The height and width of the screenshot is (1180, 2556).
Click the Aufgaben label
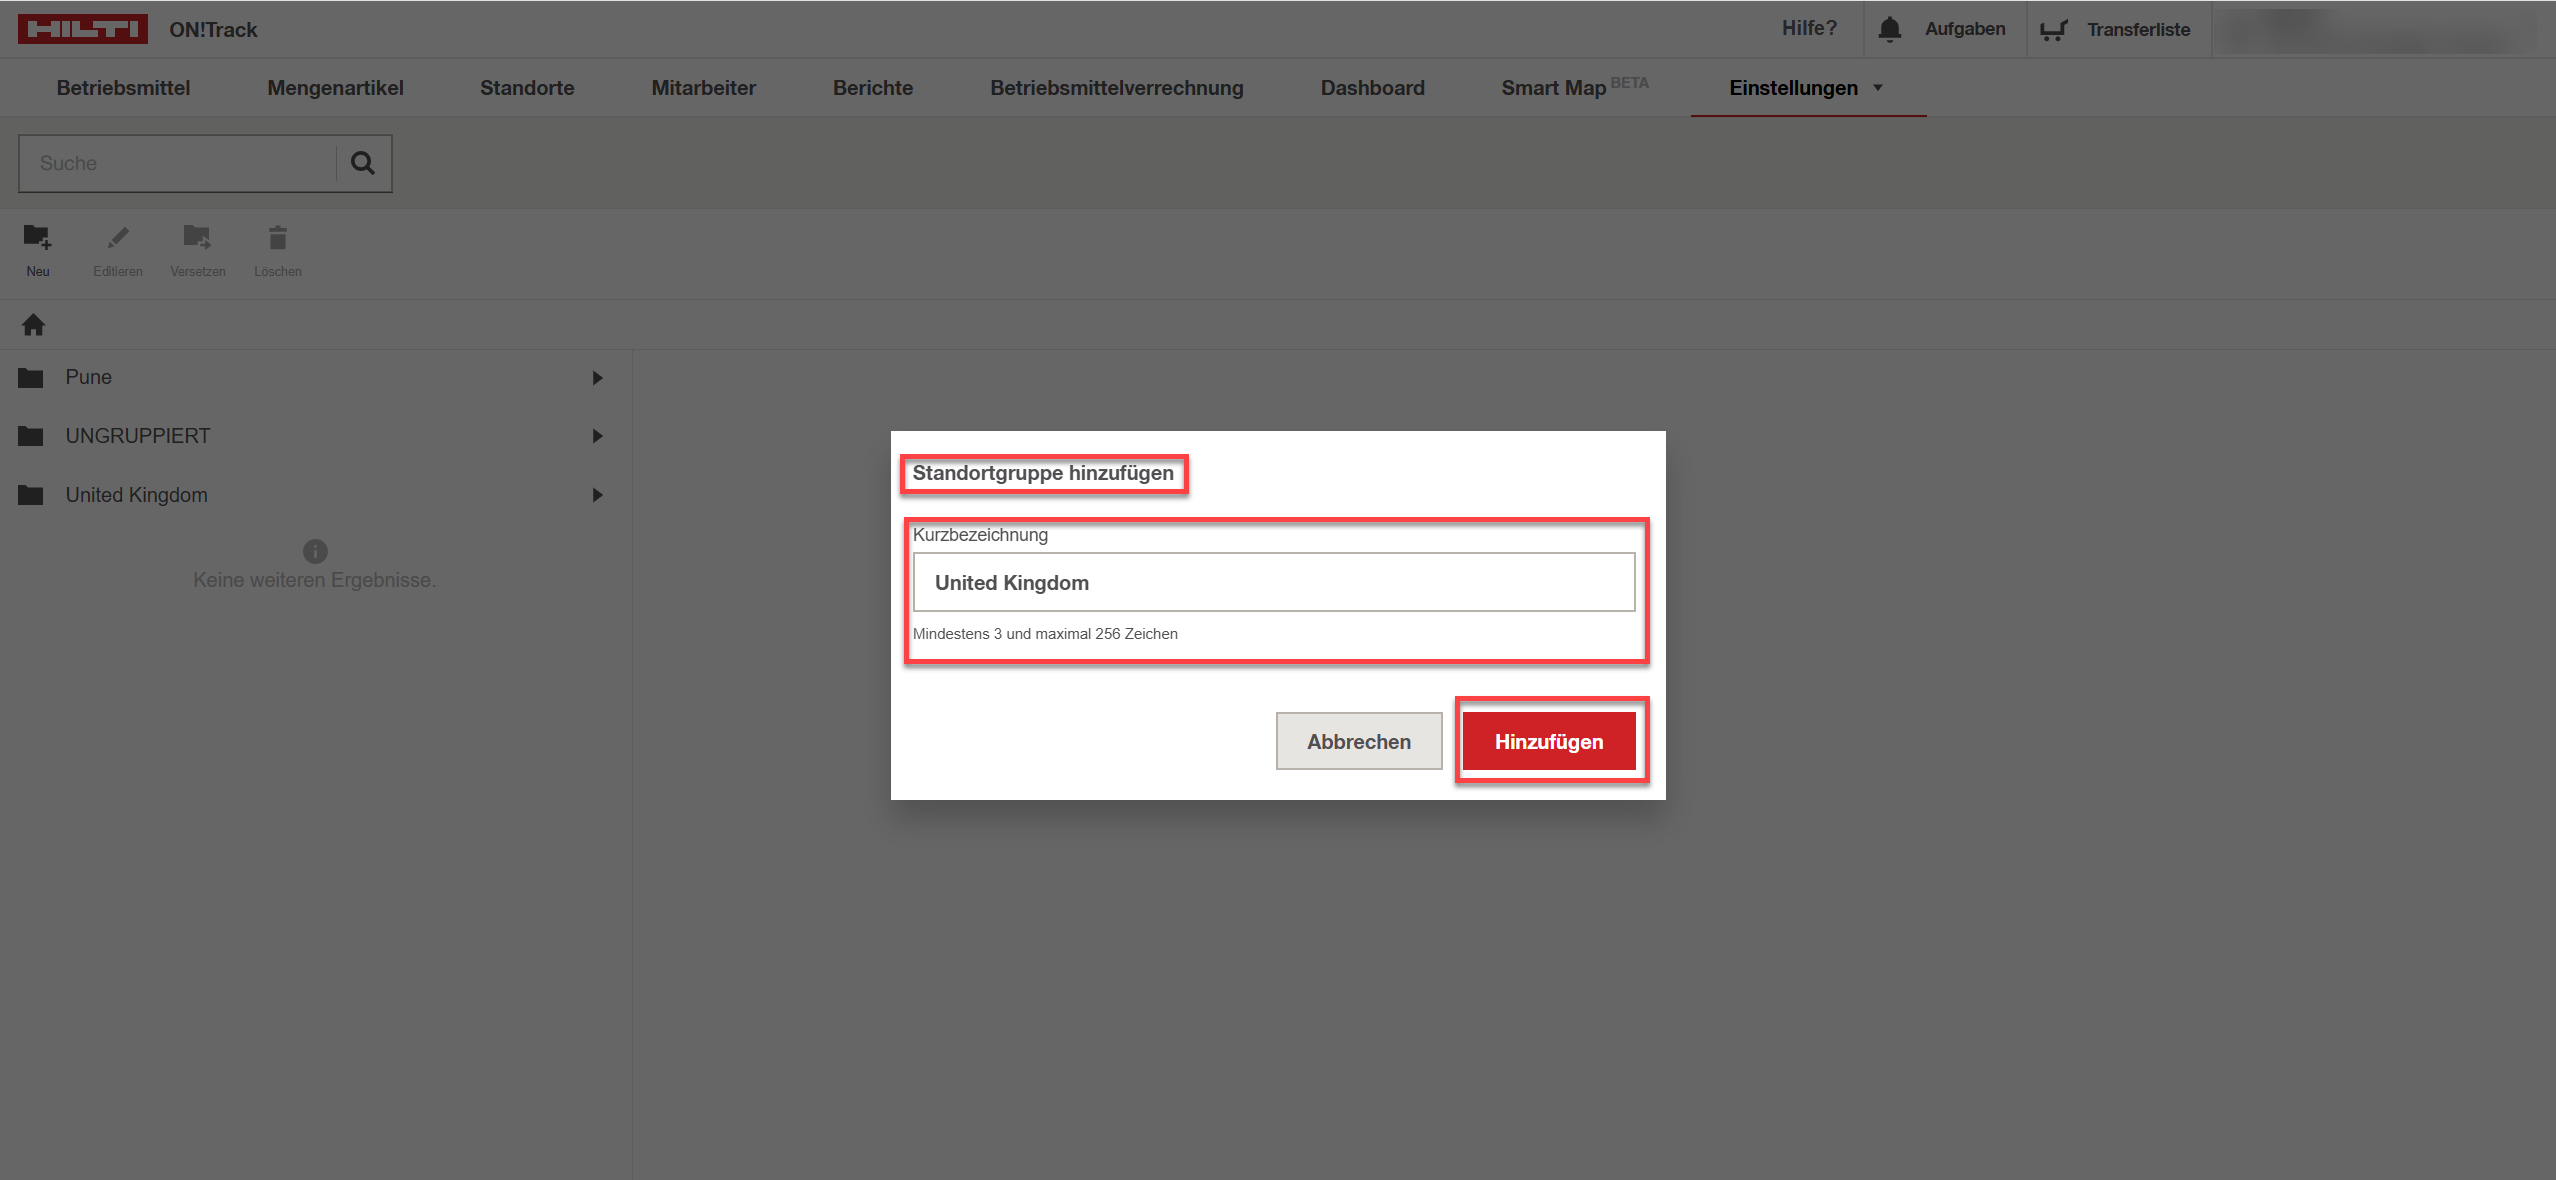(x=1965, y=29)
